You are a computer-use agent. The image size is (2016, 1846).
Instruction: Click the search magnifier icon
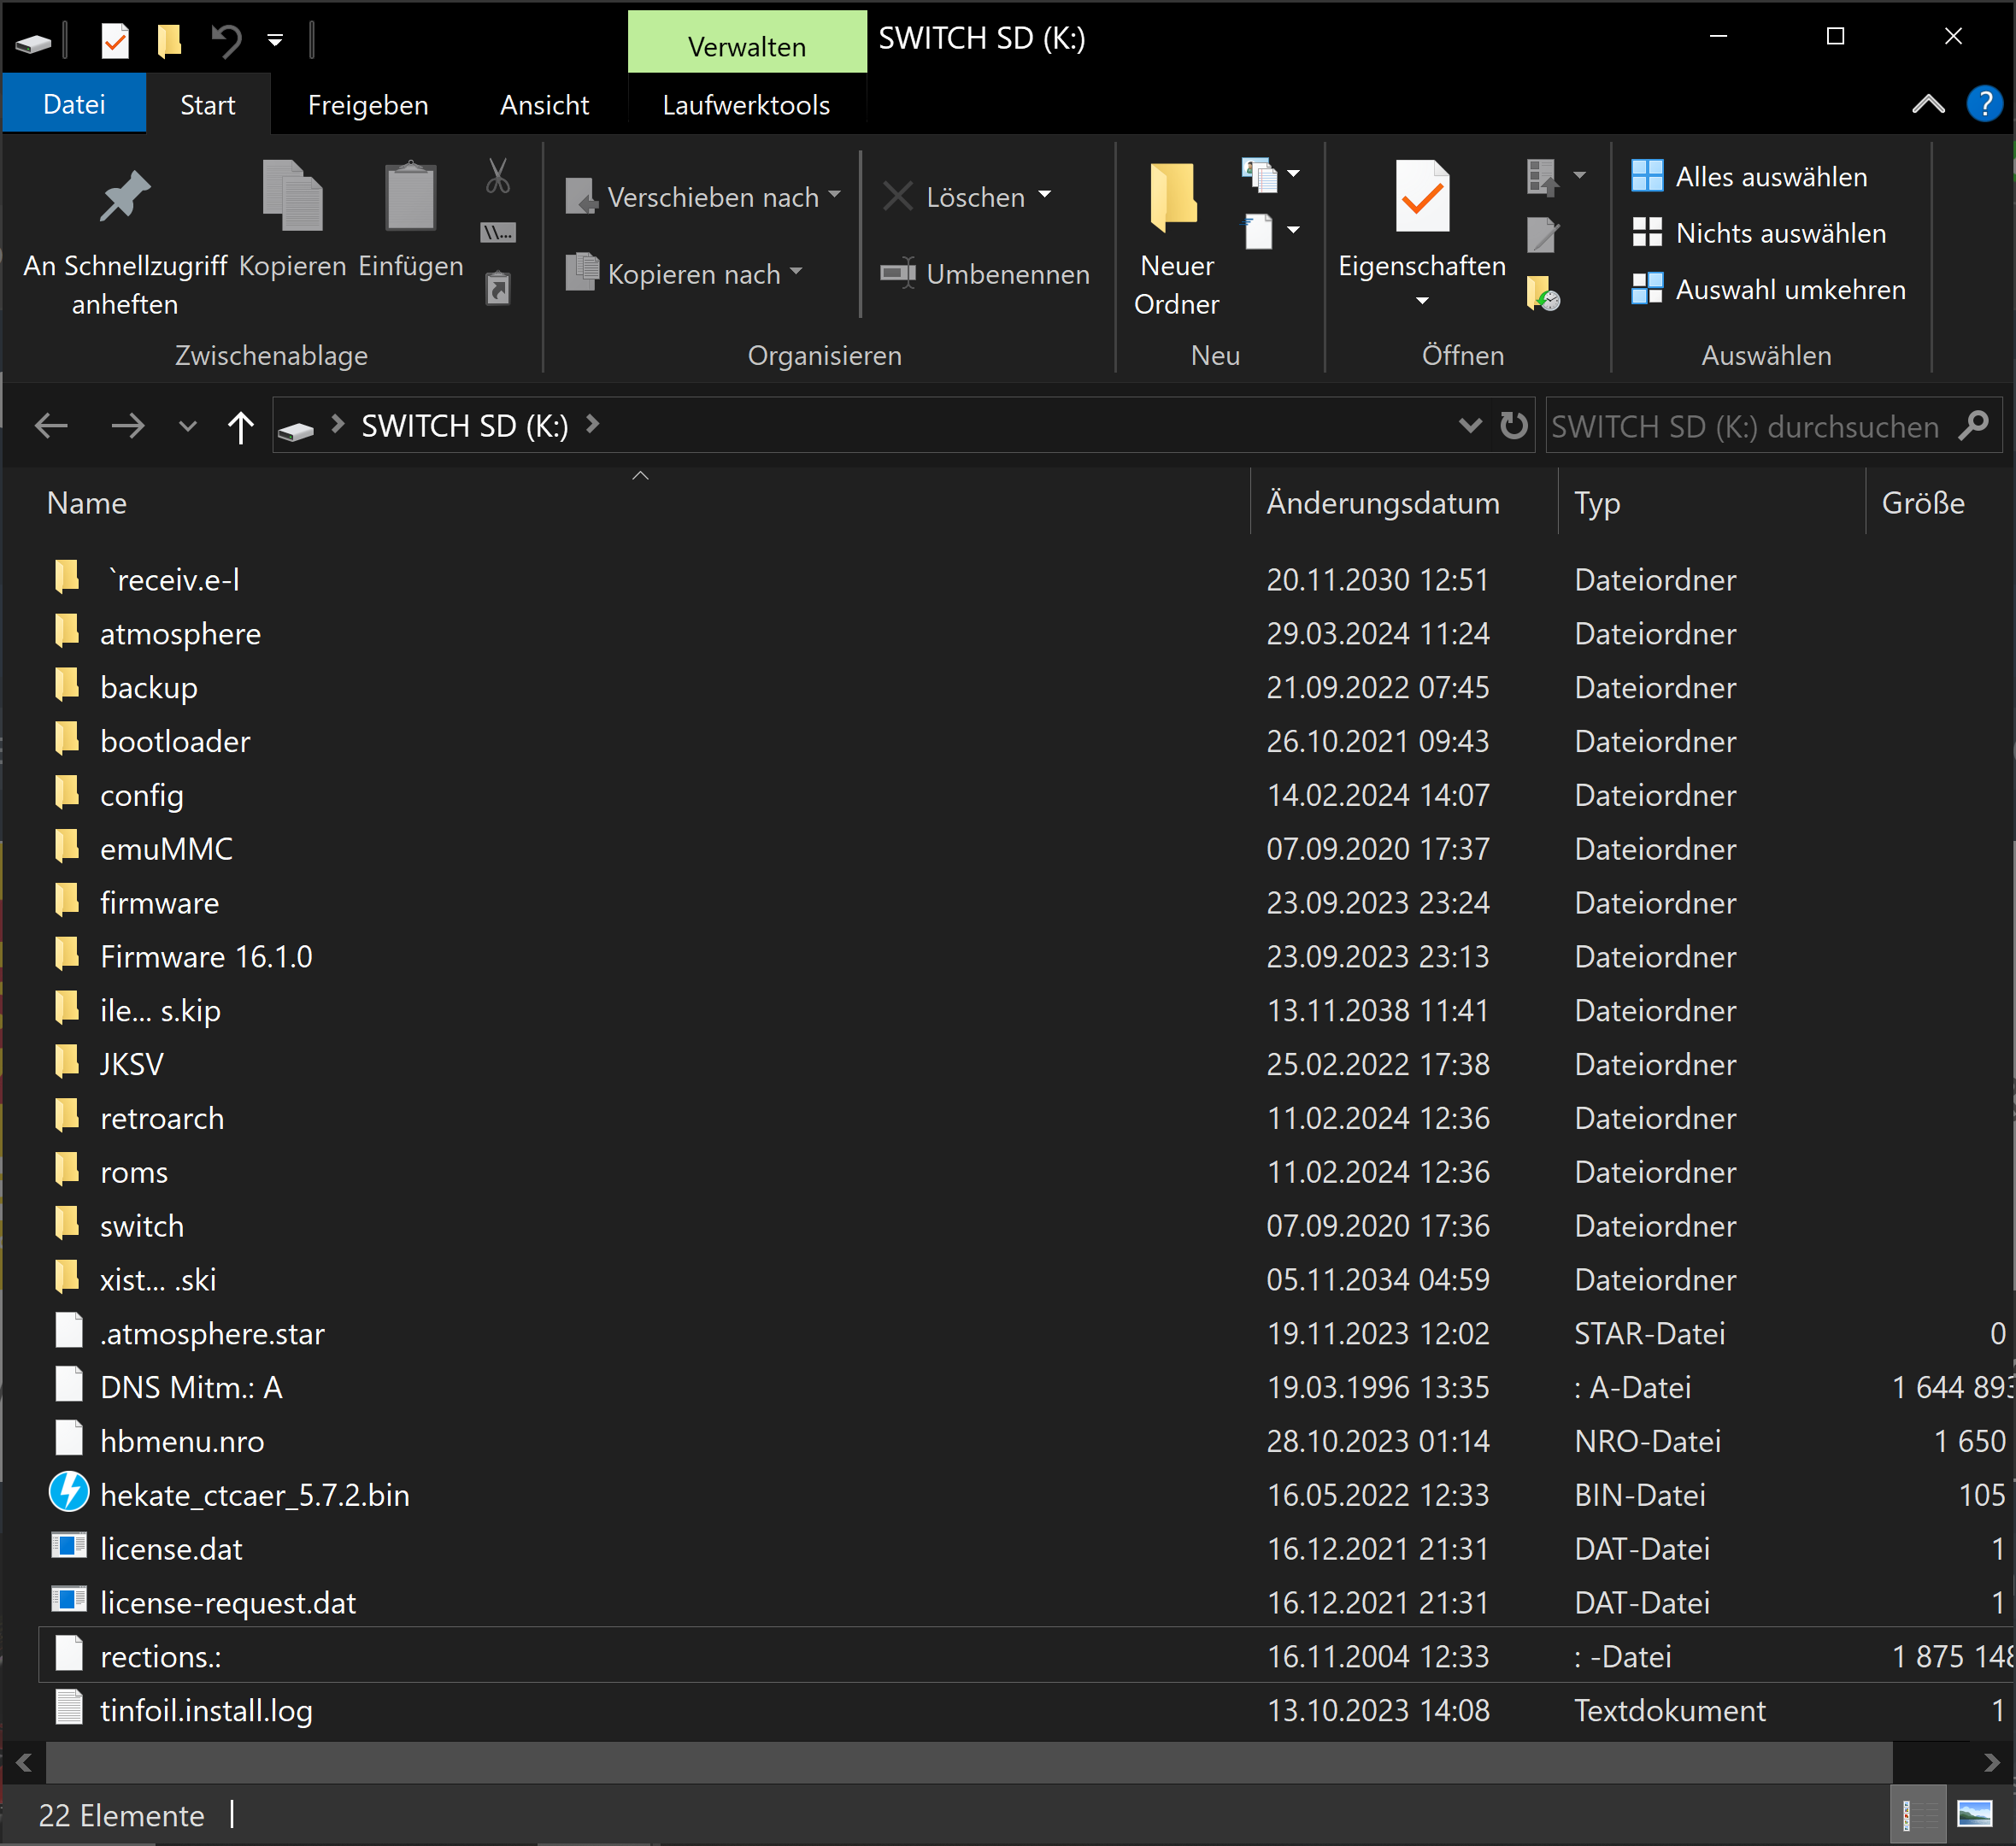click(x=1974, y=426)
